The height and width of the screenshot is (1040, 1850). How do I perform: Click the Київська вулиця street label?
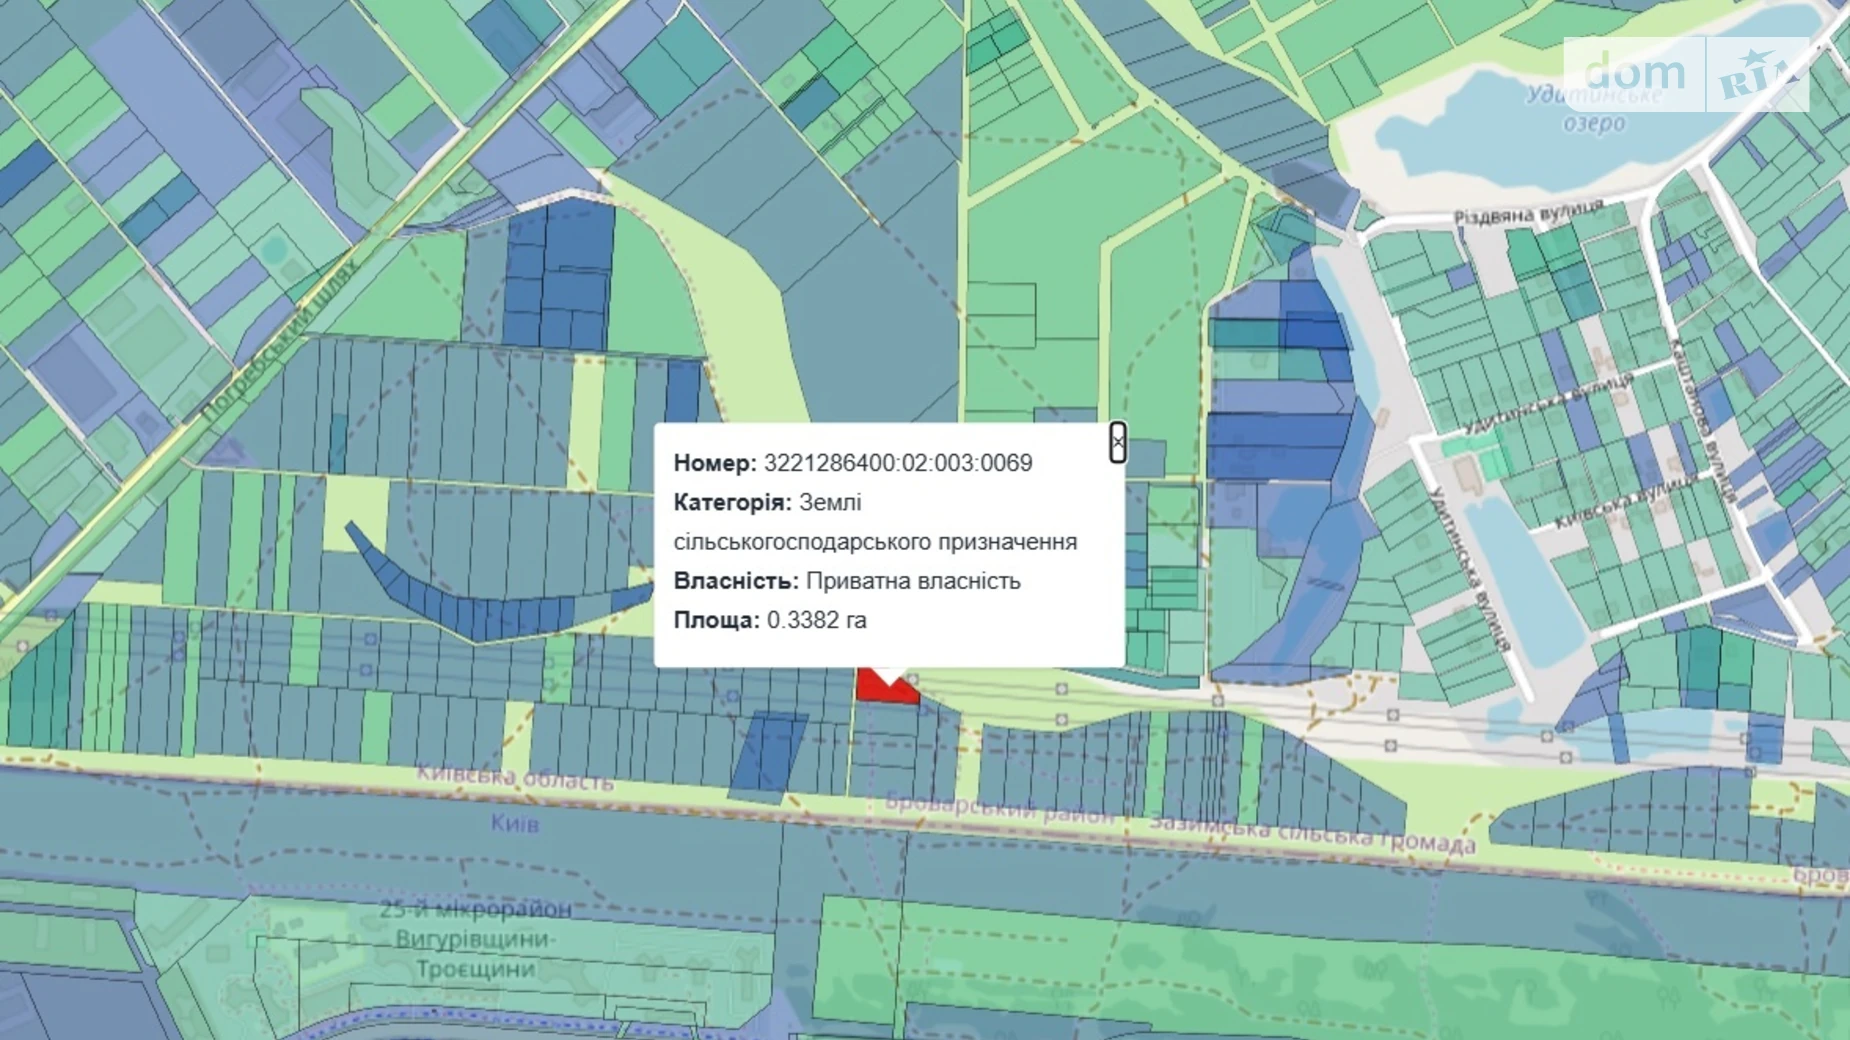coord(1624,503)
